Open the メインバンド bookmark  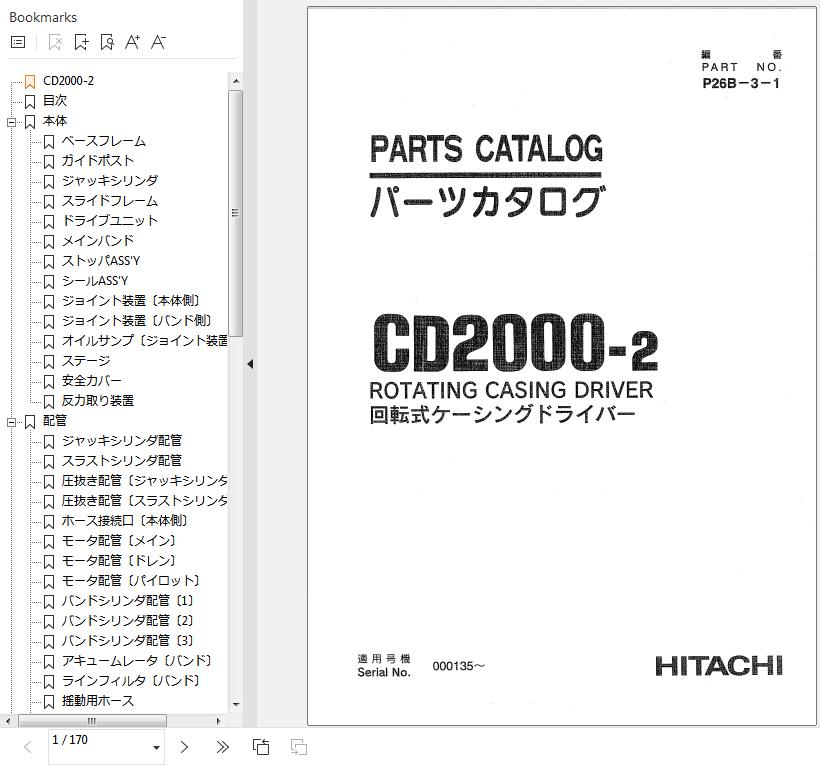[98, 241]
